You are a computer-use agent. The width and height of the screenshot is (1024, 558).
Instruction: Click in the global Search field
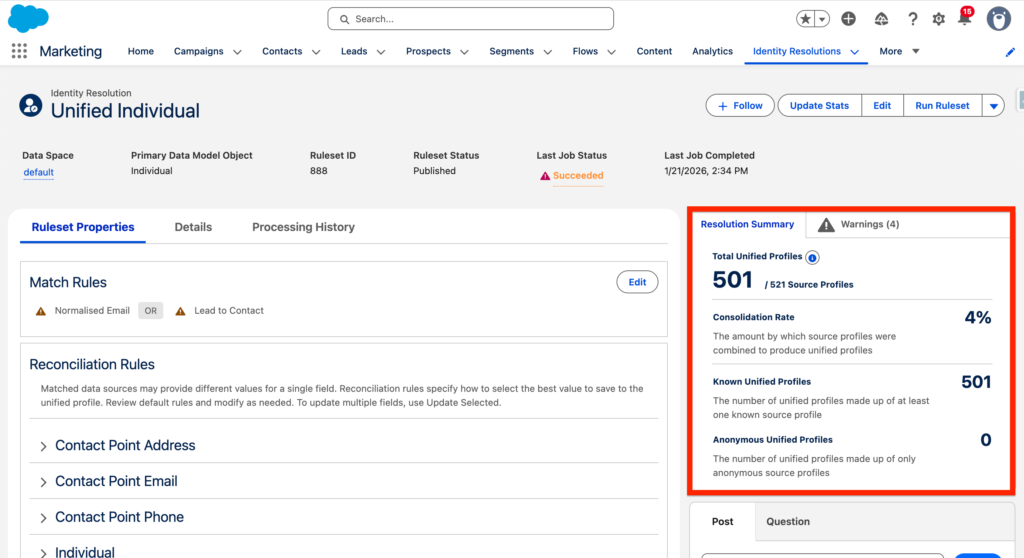click(x=470, y=19)
